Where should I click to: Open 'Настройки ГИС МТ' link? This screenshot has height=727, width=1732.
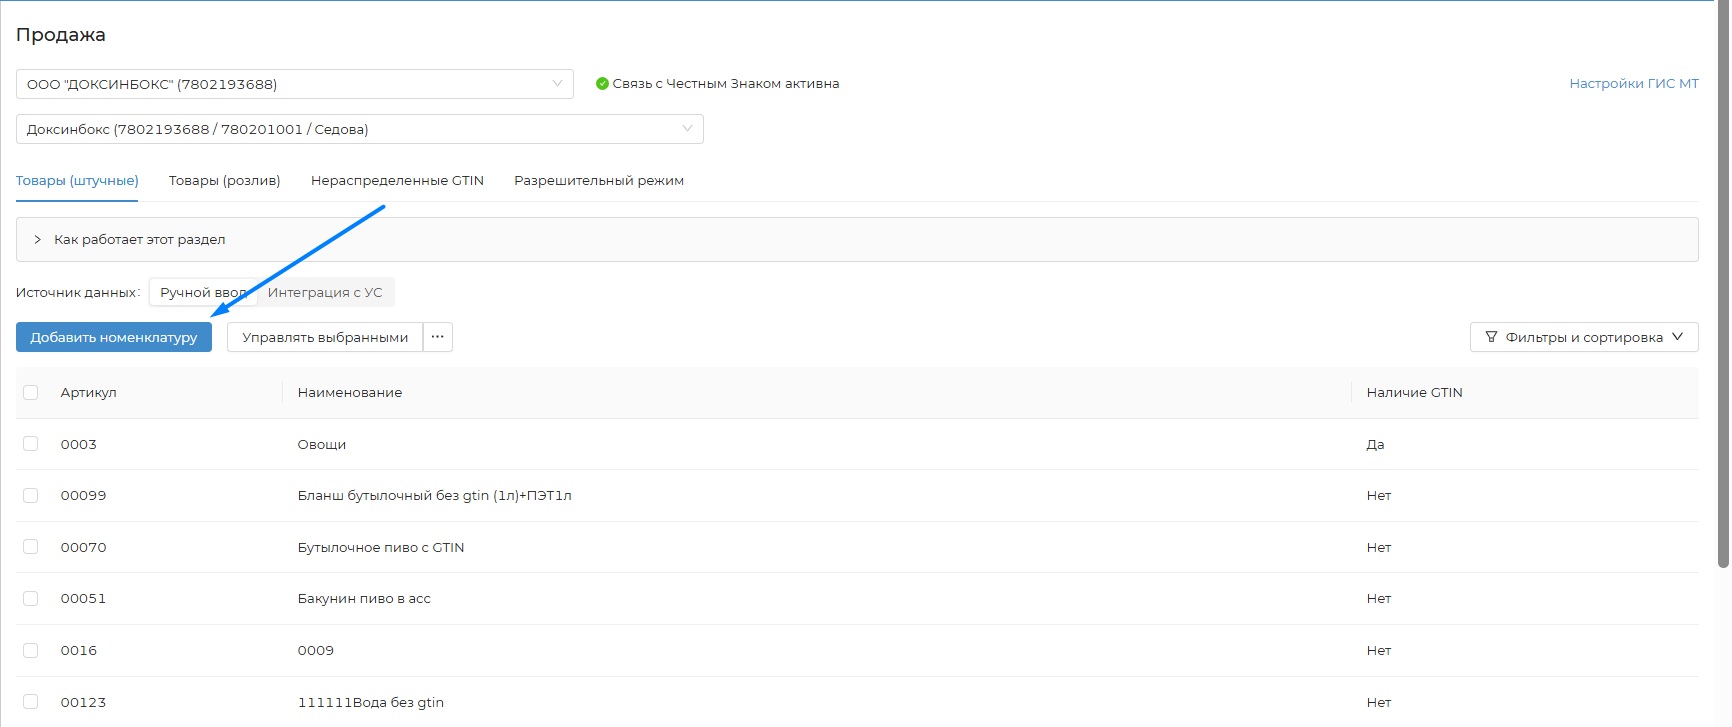pos(1633,84)
